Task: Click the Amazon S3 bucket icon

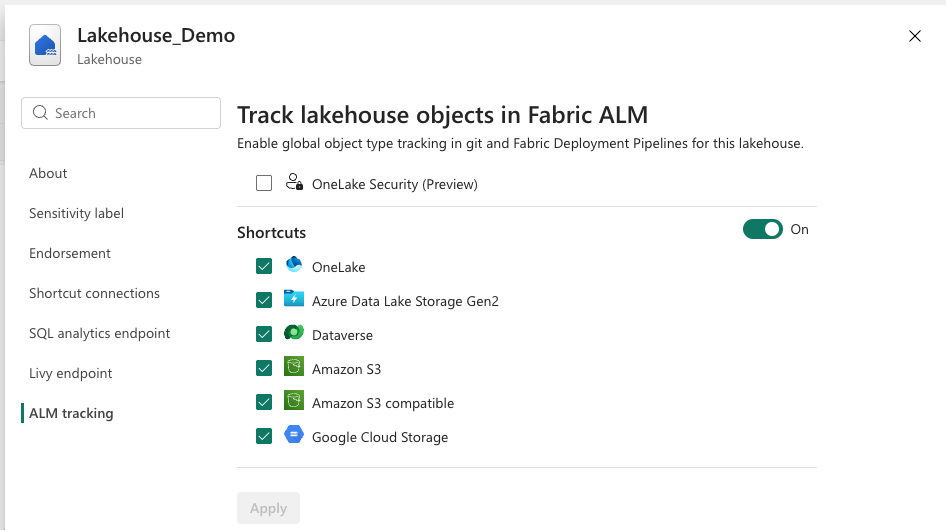Action: [x=294, y=368]
